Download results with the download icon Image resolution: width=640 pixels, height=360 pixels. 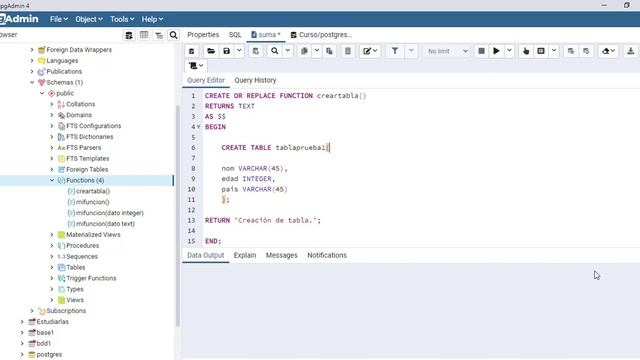click(631, 51)
